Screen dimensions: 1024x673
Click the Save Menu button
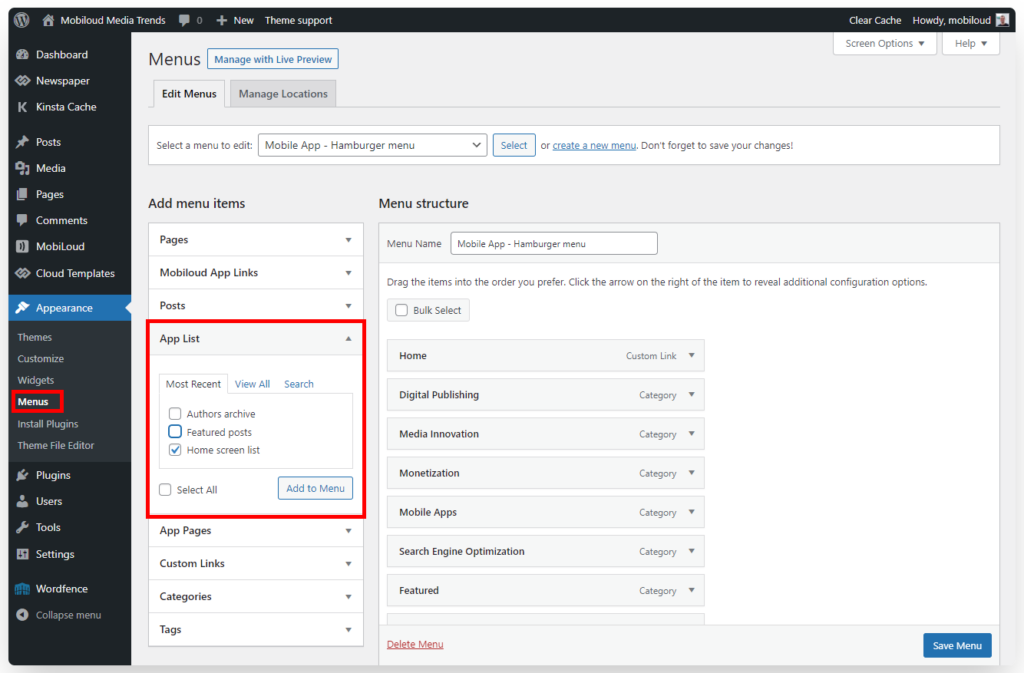click(957, 645)
